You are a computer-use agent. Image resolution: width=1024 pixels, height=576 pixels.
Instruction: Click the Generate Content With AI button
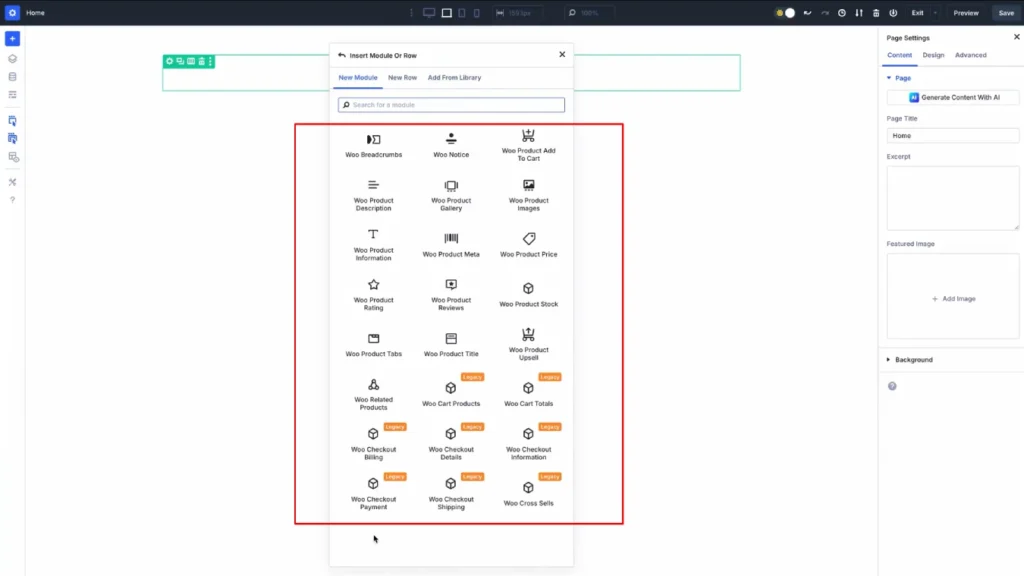coord(951,97)
